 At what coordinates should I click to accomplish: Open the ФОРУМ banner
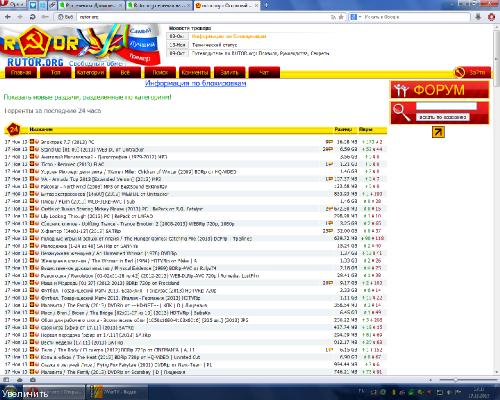pyautogui.click(x=440, y=90)
